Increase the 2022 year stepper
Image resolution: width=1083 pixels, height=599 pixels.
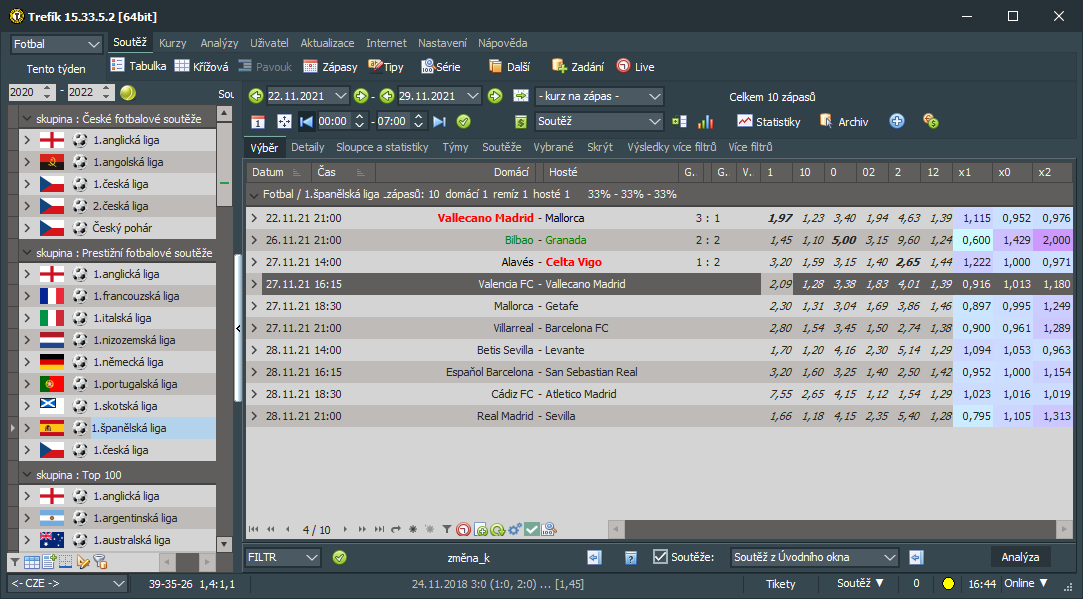106,88
